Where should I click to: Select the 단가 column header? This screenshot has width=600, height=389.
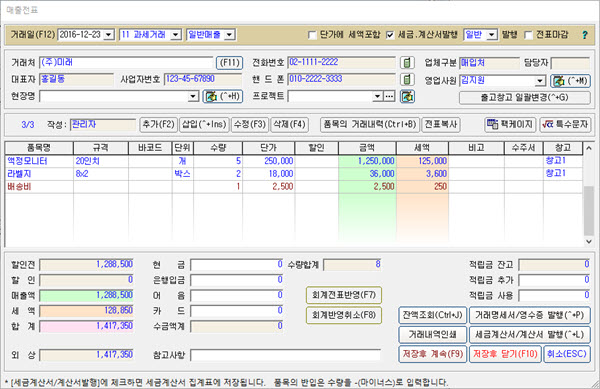point(268,148)
